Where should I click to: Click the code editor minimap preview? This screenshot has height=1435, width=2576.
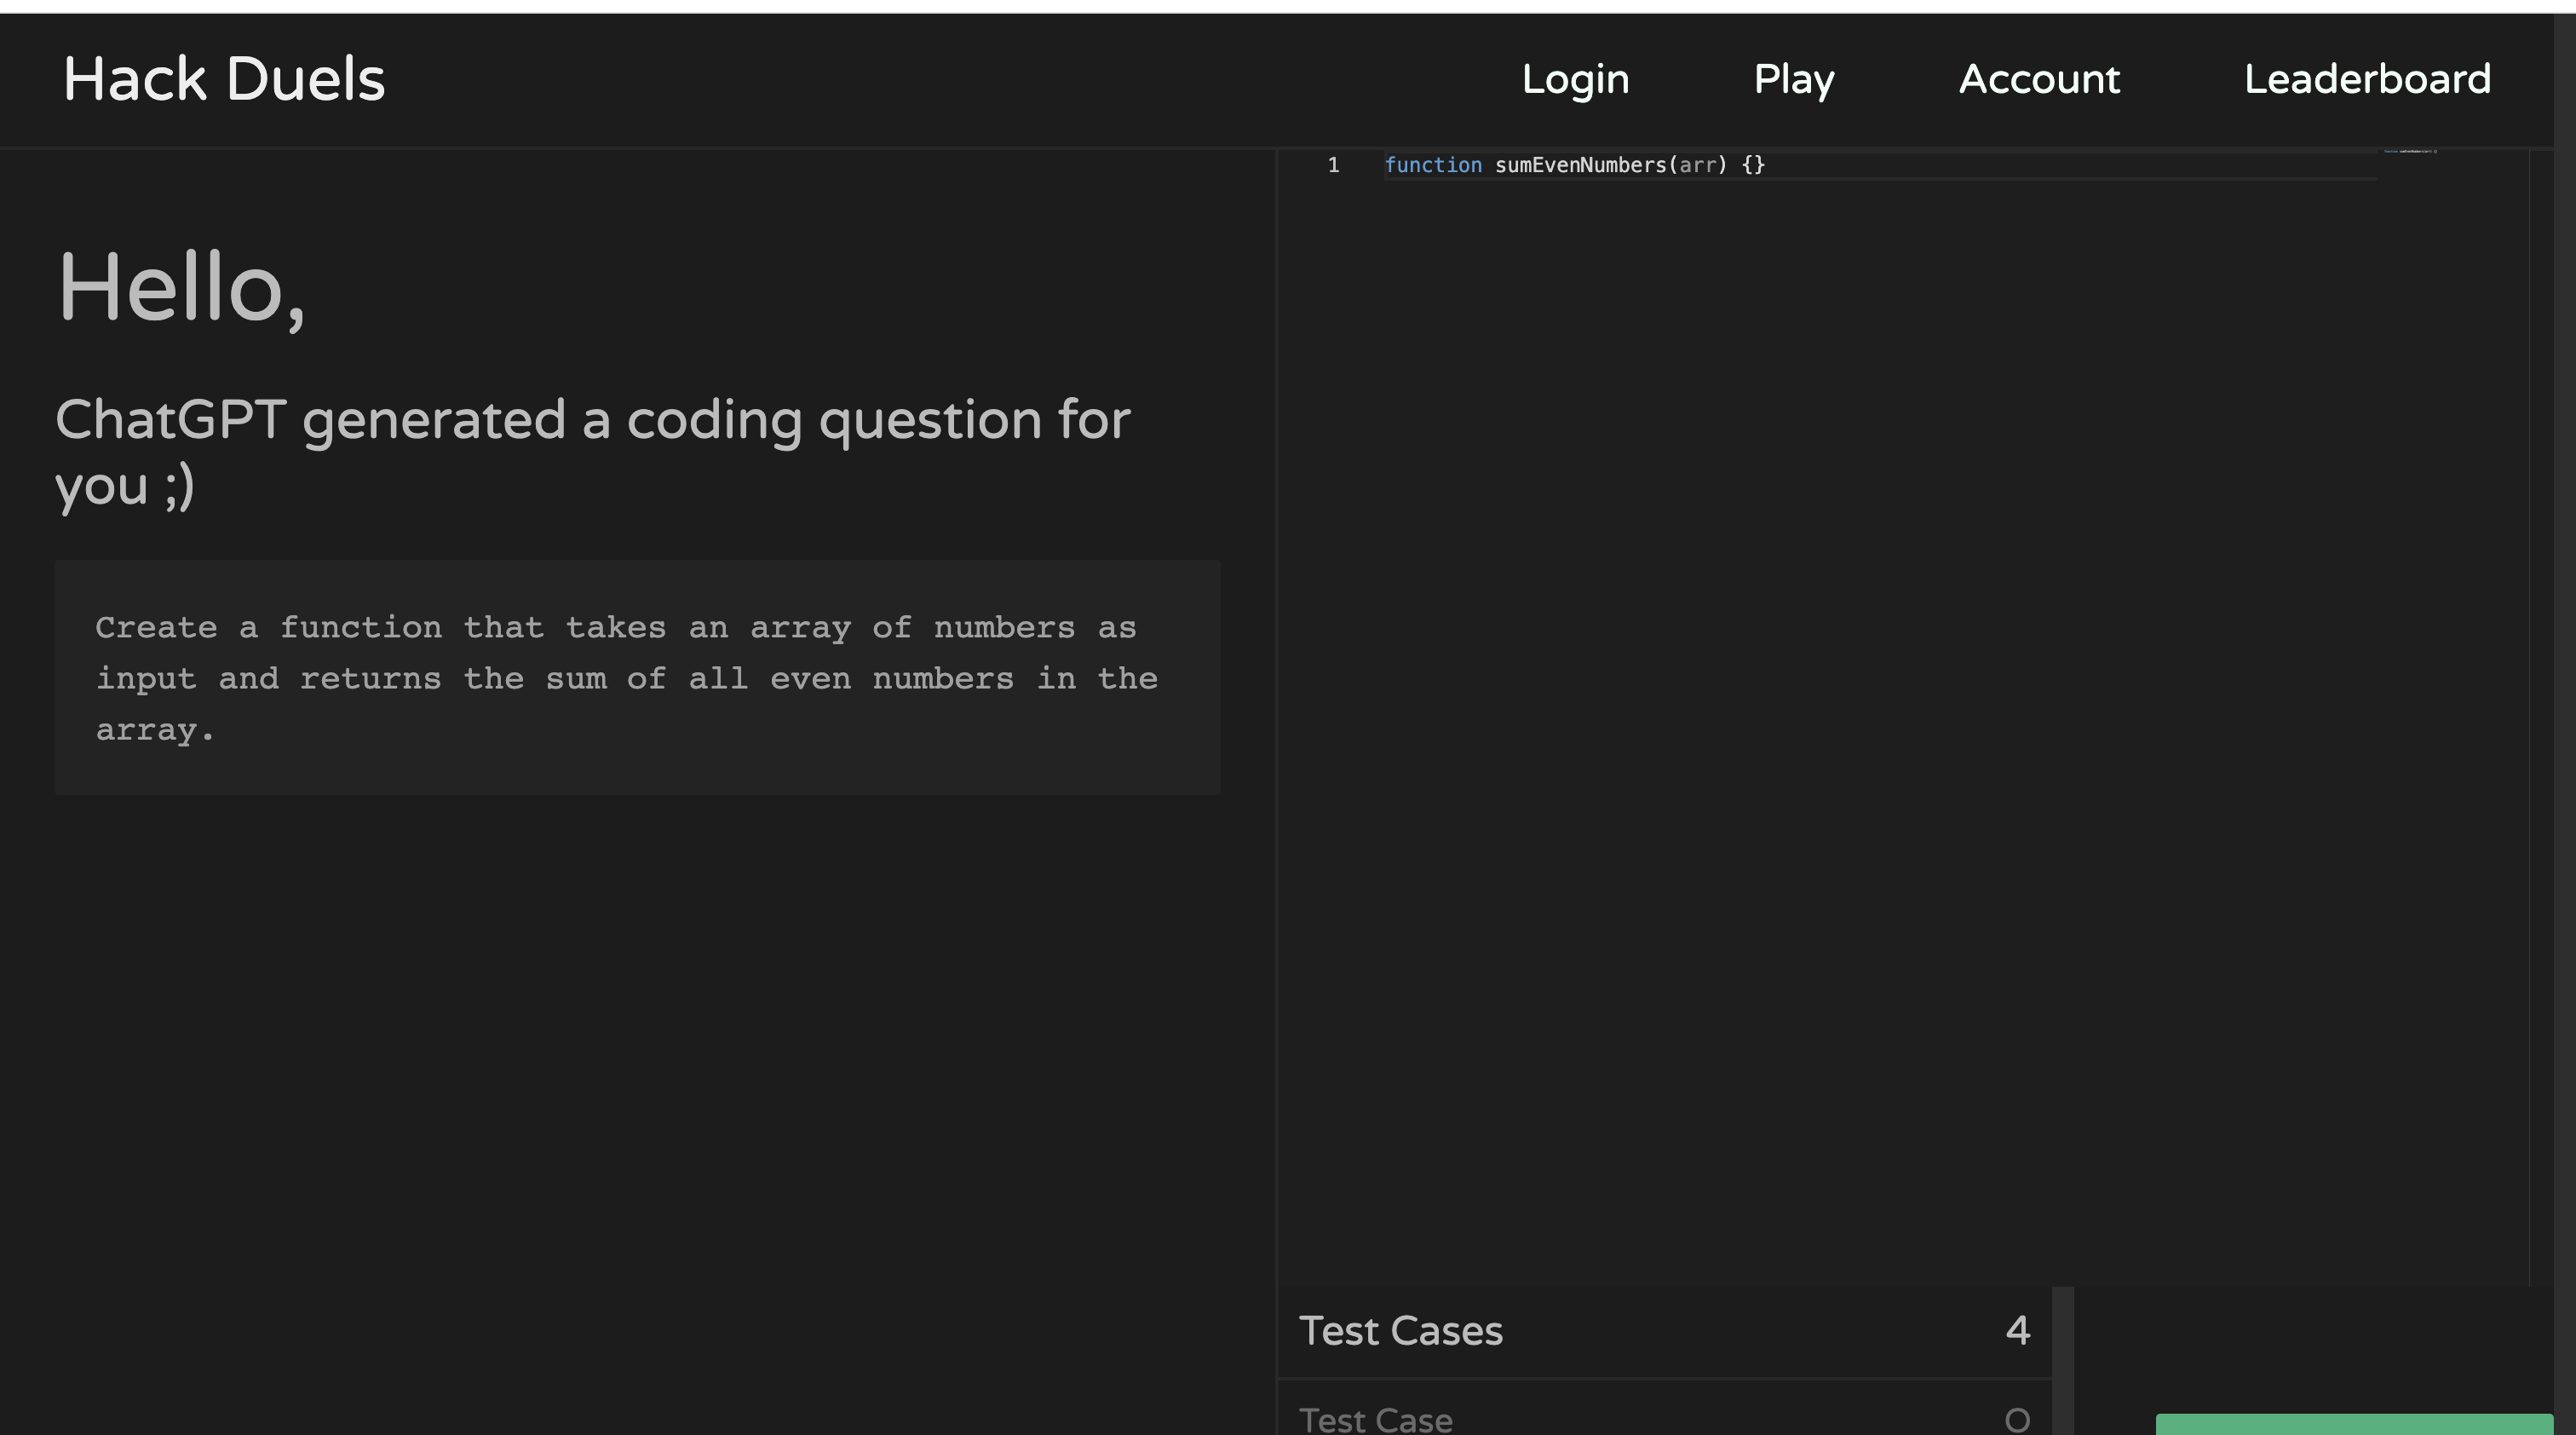[2410, 152]
